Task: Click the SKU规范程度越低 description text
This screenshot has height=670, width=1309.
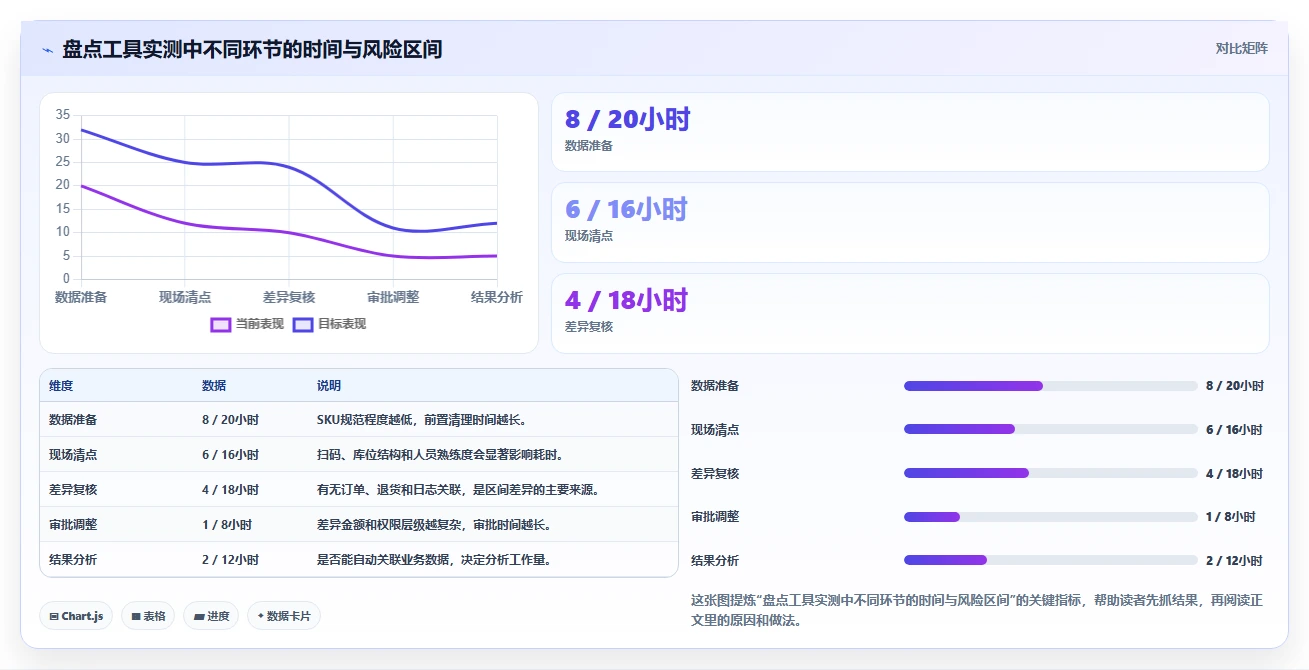Action: coord(422,420)
